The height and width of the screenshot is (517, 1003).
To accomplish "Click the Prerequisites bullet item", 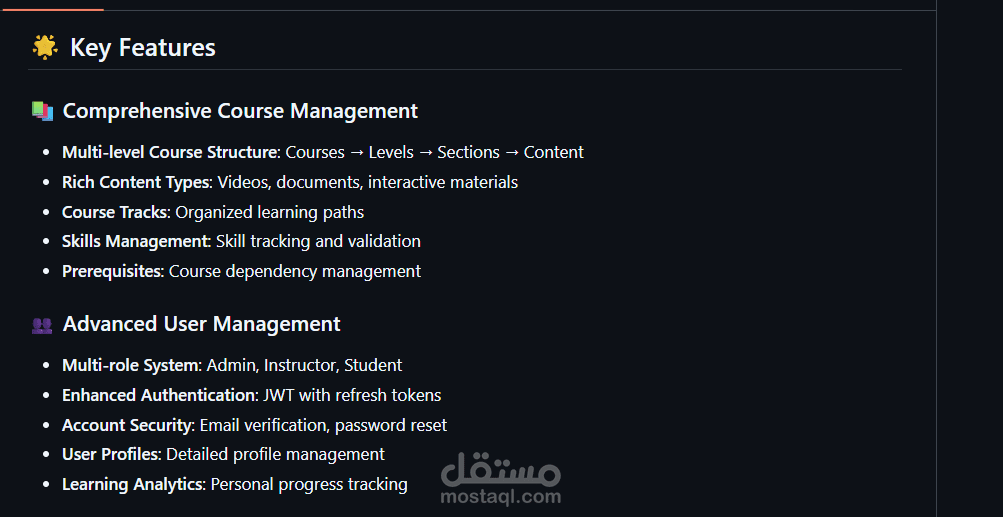I will [241, 271].
